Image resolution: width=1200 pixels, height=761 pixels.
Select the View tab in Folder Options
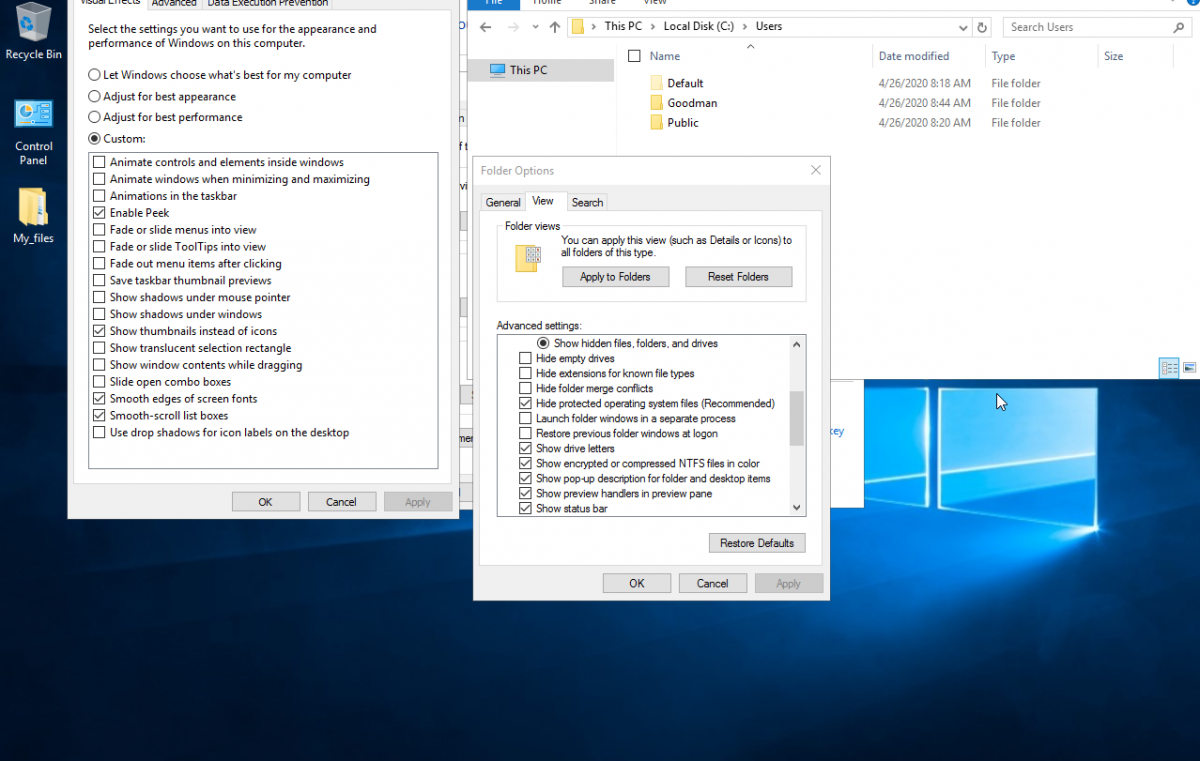(x=543, y=201)
